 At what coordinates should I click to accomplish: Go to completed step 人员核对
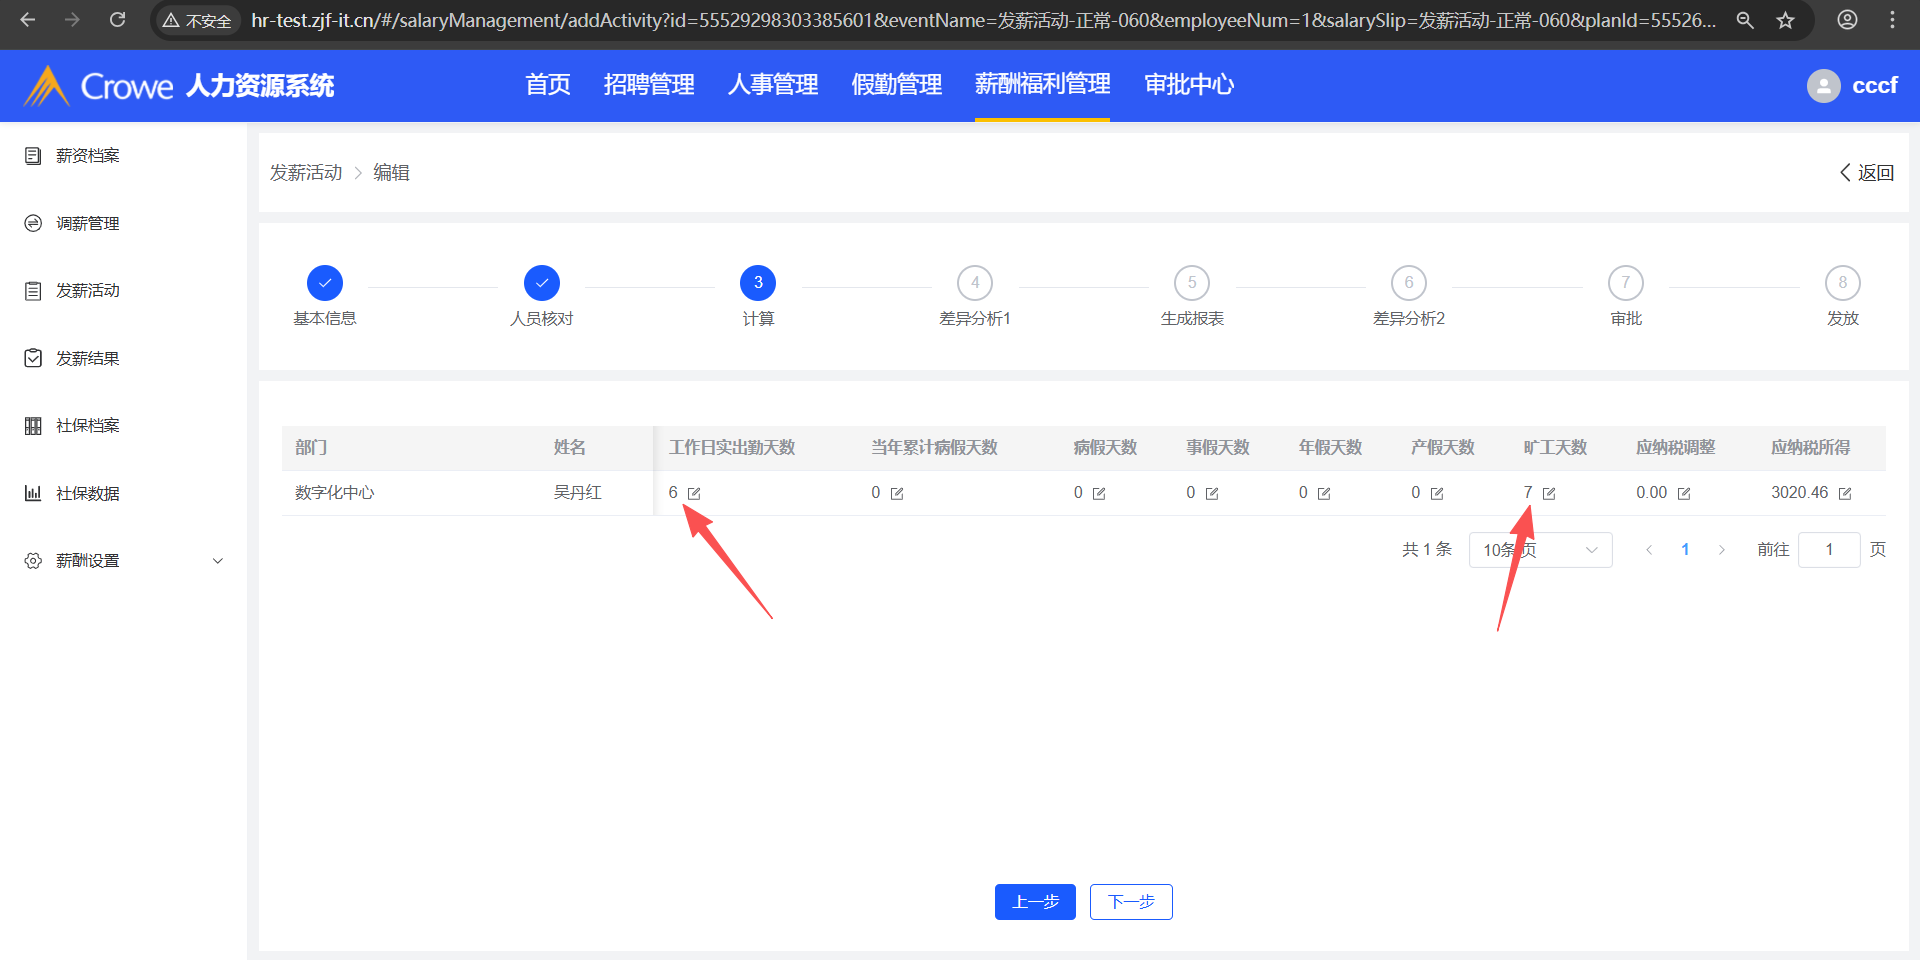[x=541, y=283]
